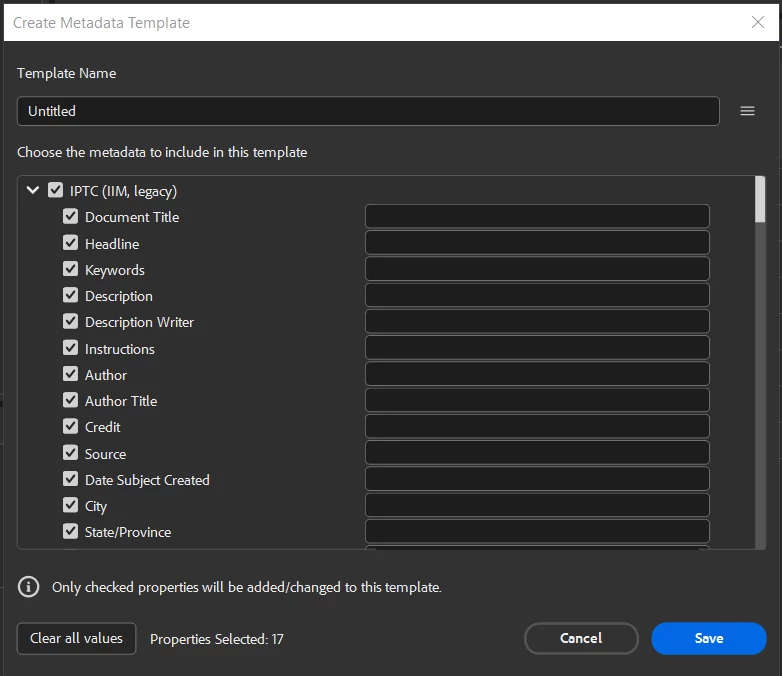Close the Create Metadata Template dialog
This screenshot has width=782, height=676.
pyautogui.click(x=758, y=22)
